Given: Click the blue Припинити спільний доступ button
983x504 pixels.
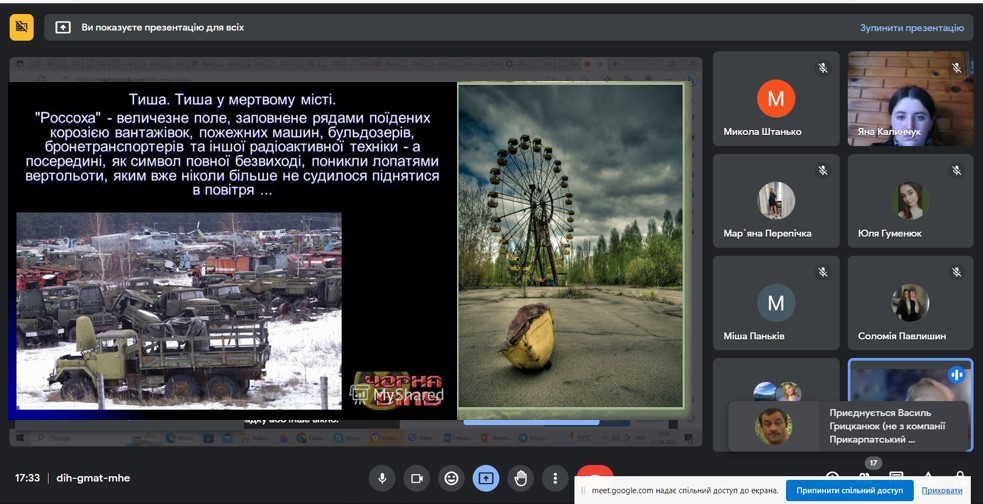Looking at the screenshot, I should click(x=849, y=490).
